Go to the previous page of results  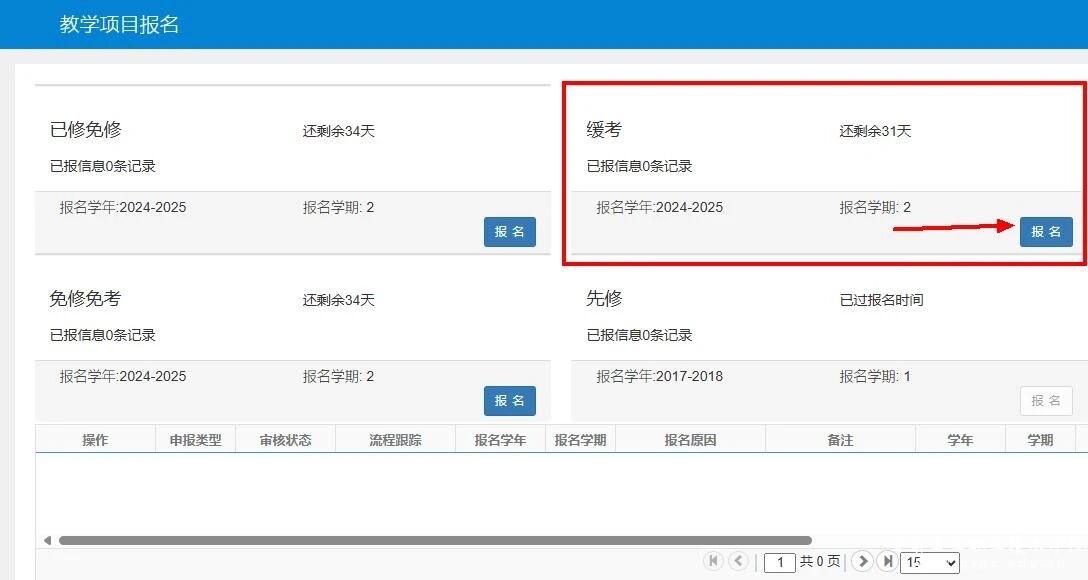pyautogui.click(x=738, y=561)
